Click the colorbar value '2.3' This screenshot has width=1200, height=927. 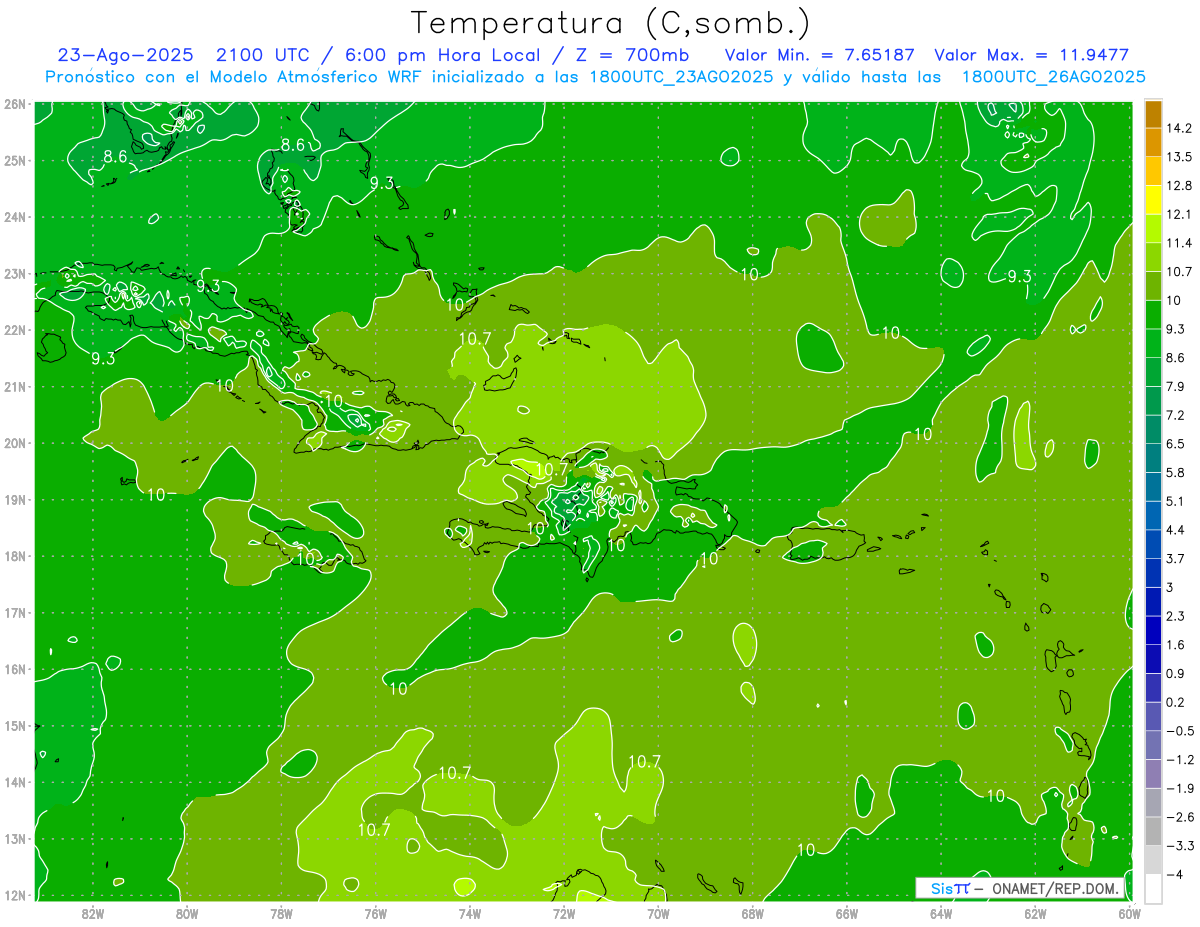pos(1176,616)
